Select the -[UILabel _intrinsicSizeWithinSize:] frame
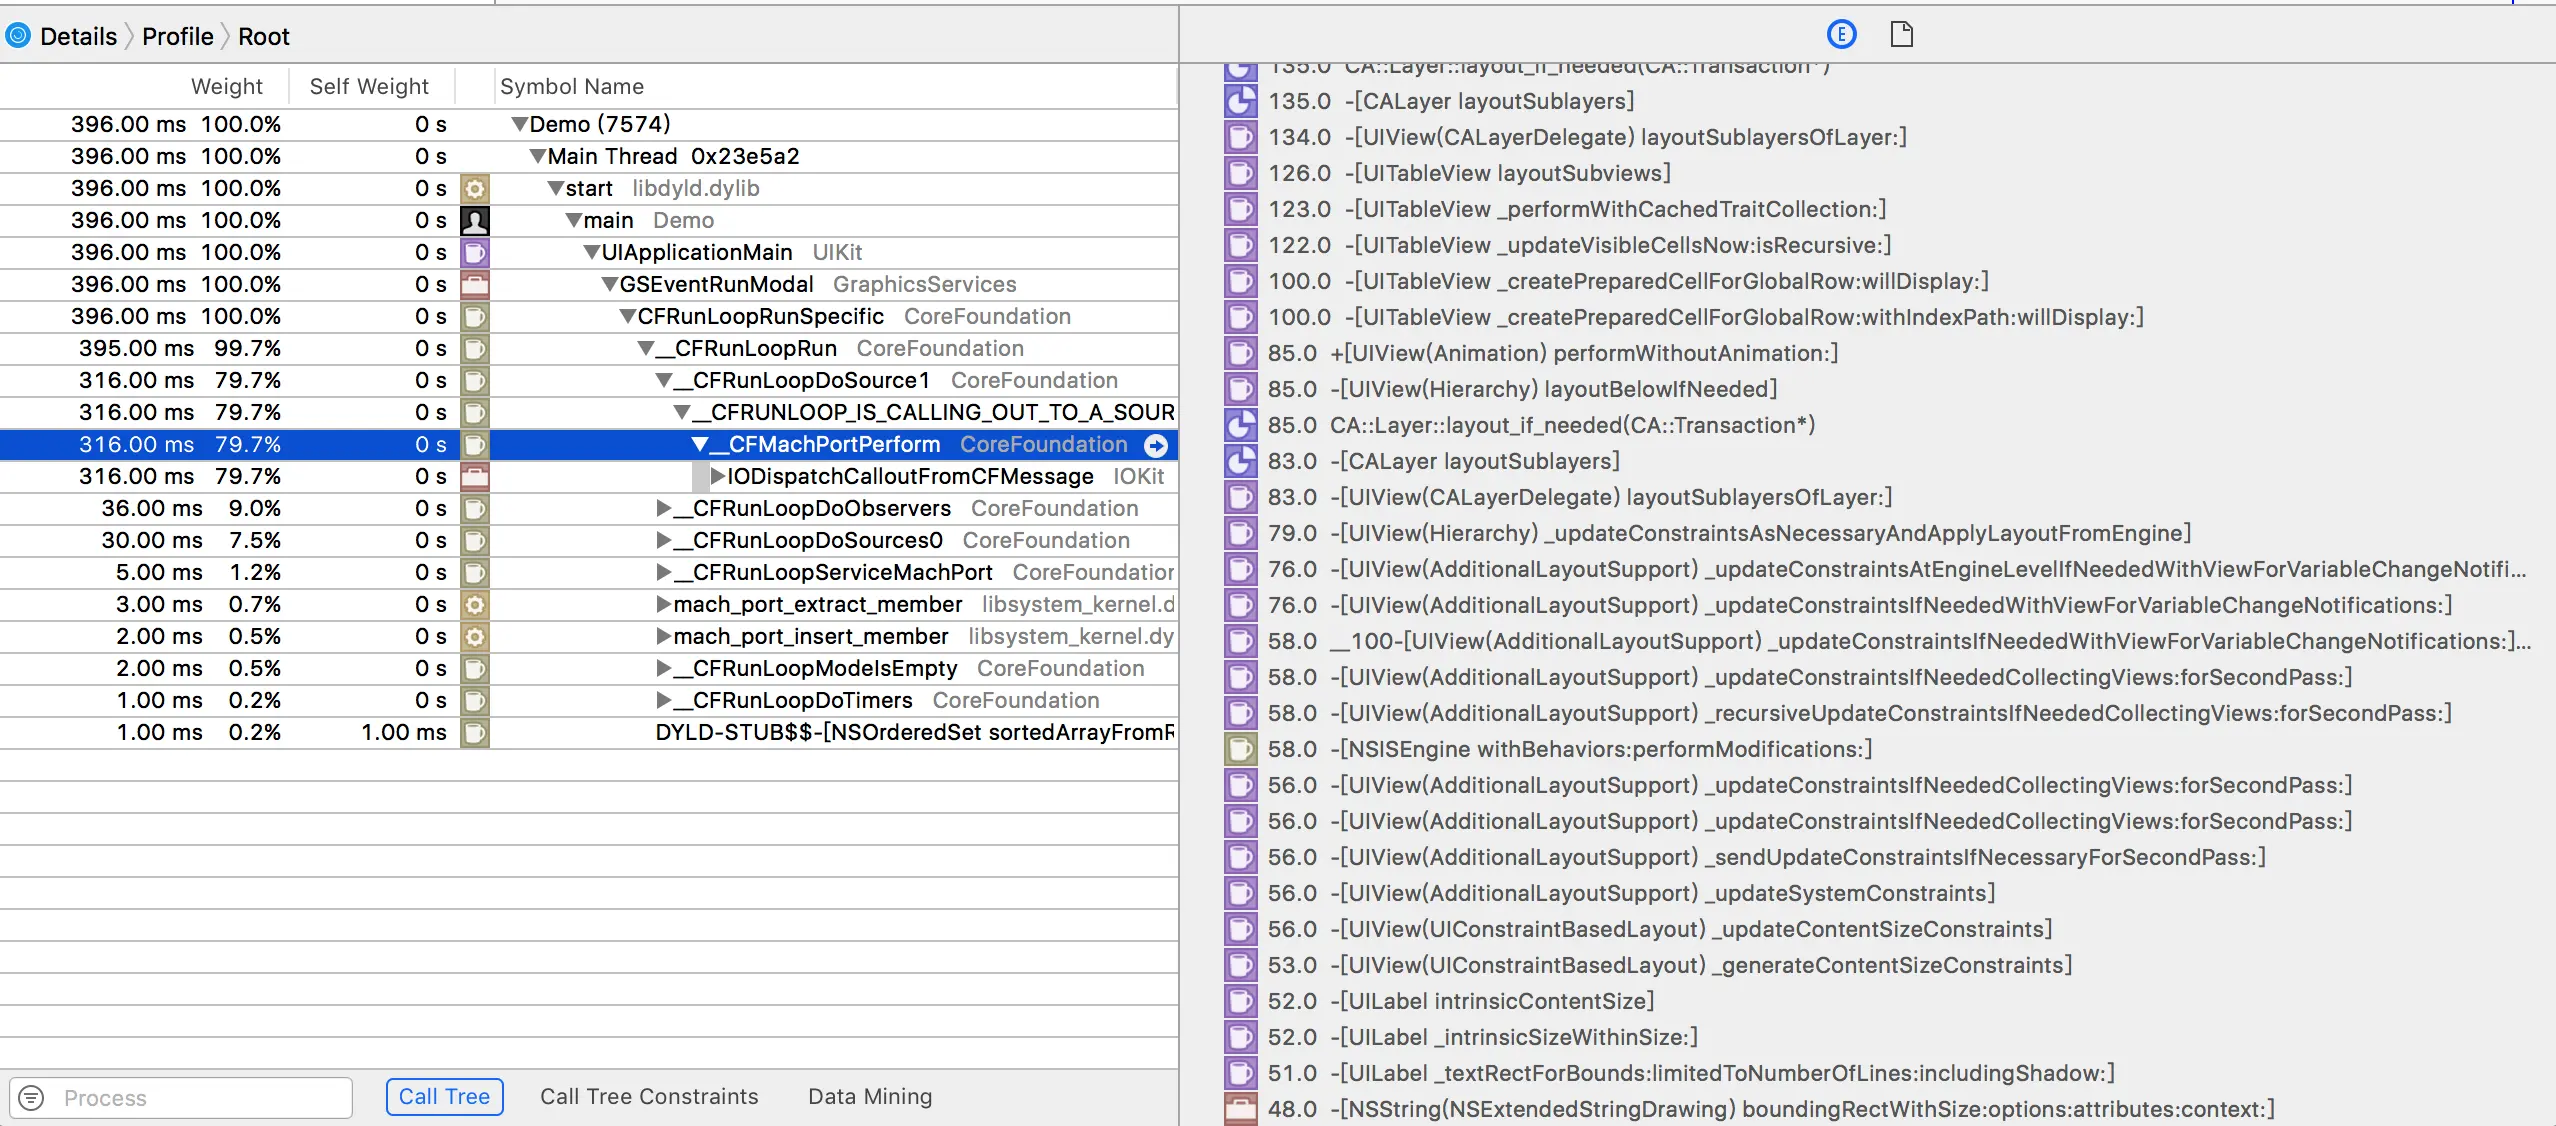Screen dimensions: 2556x1126 coord(1514,1037)
